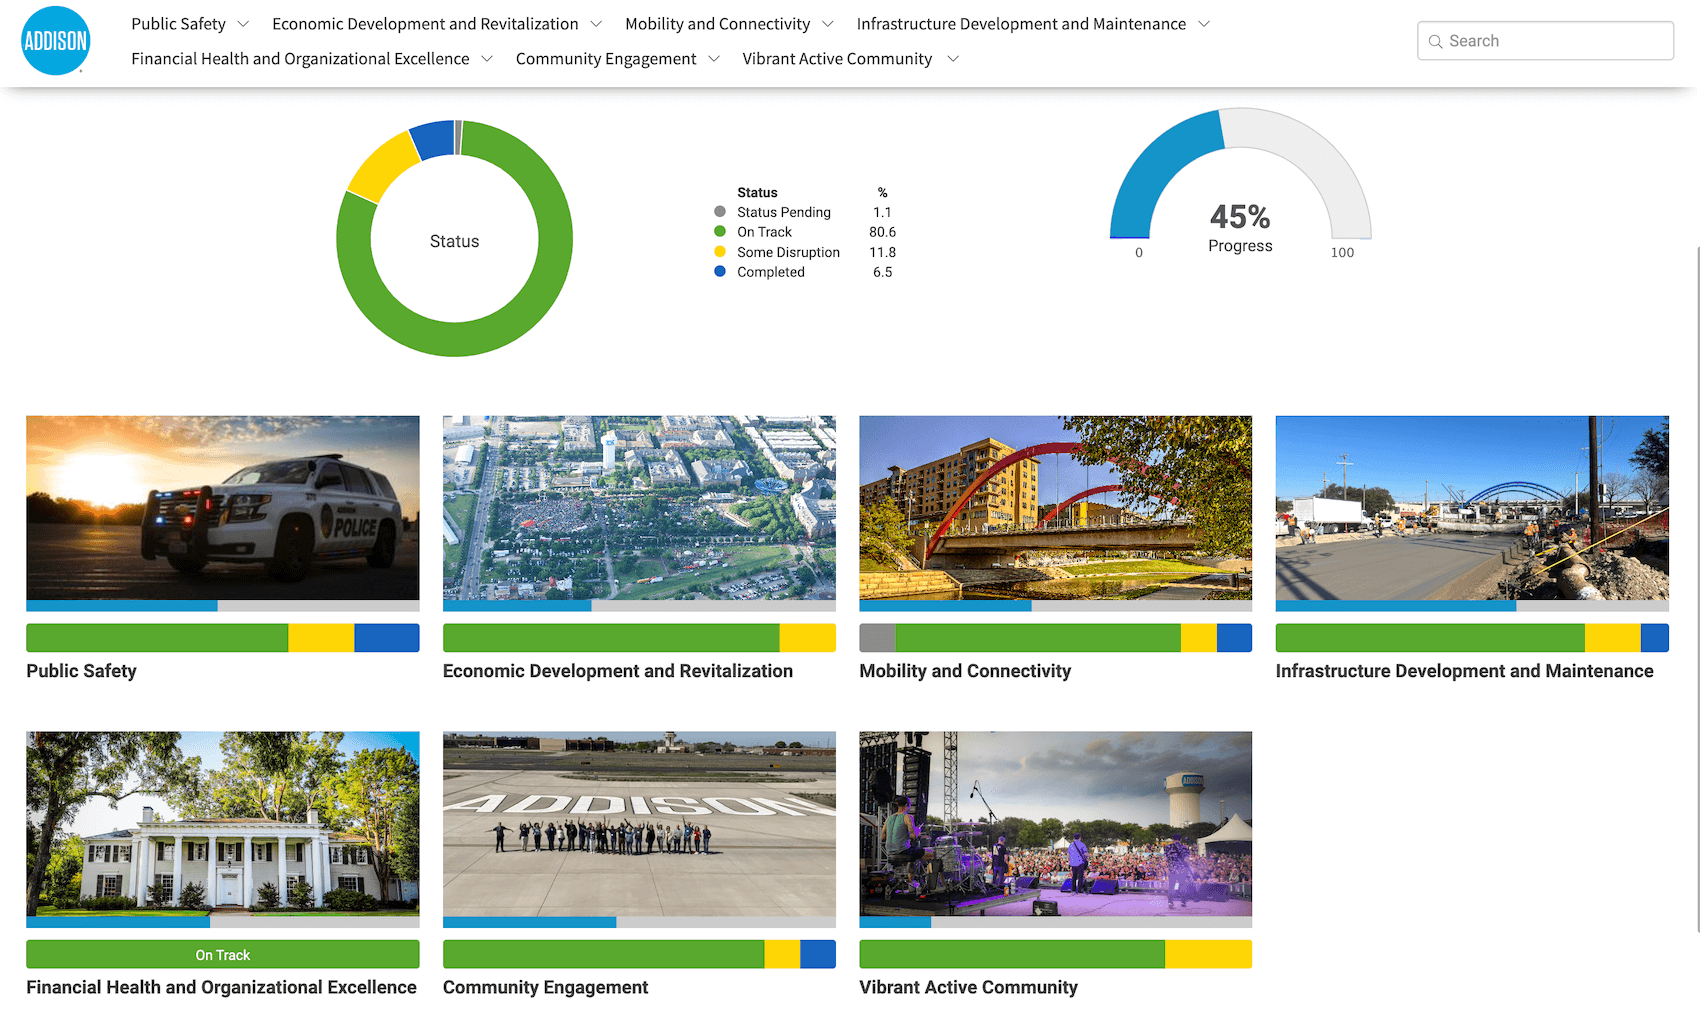
Task: Click the 'Completed' legend label
Action: pyautogui.click(x=770, y=272)
